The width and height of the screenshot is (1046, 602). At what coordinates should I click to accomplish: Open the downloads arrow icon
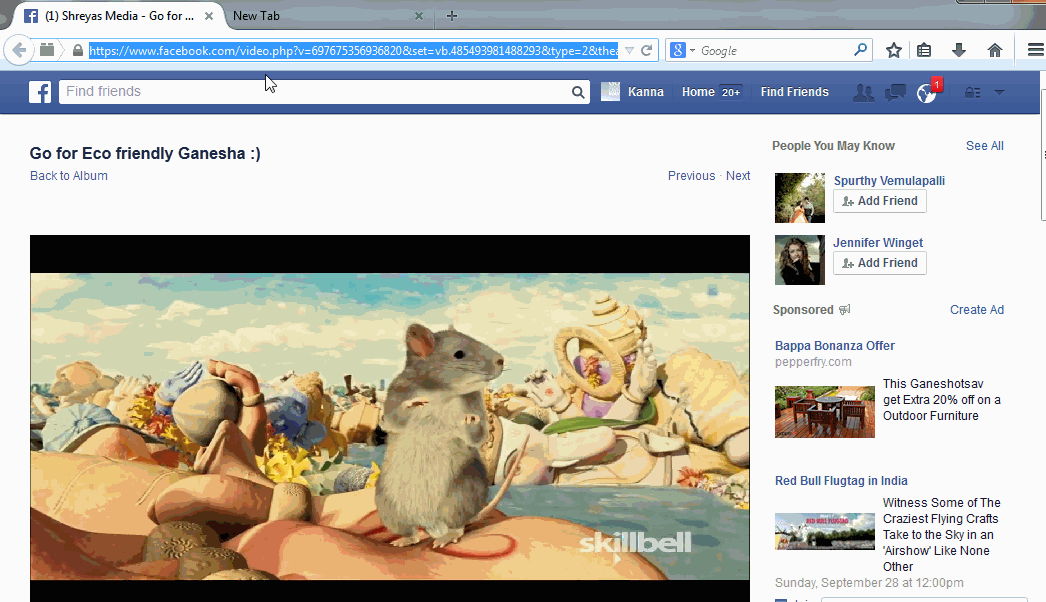point(959,50)
